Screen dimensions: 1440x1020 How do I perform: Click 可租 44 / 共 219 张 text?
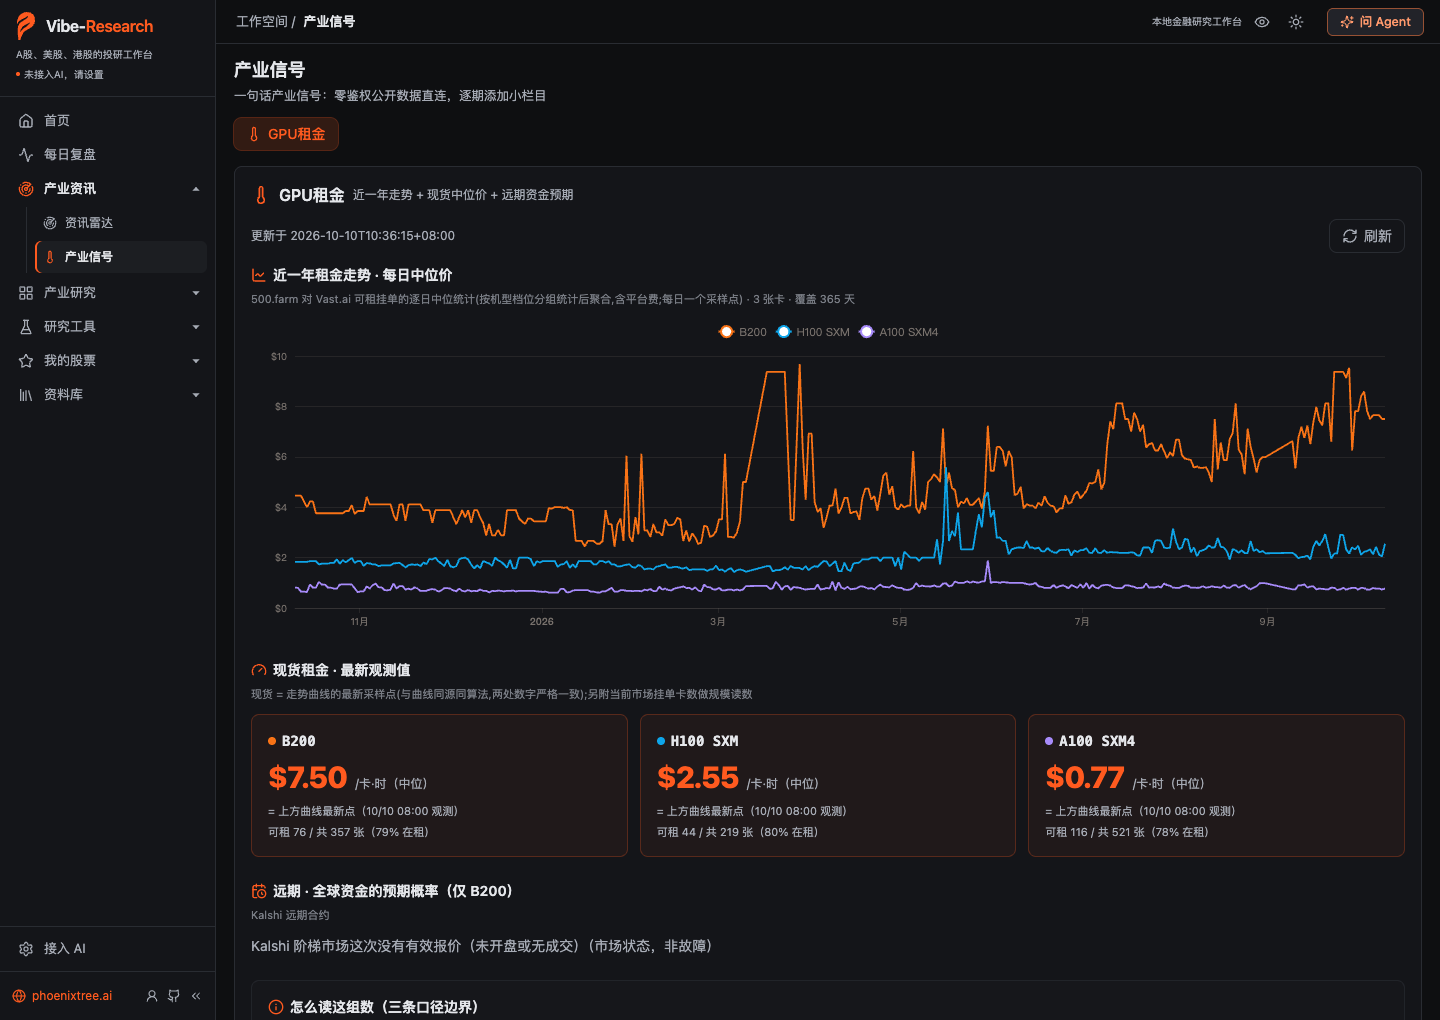coord(737,832)
